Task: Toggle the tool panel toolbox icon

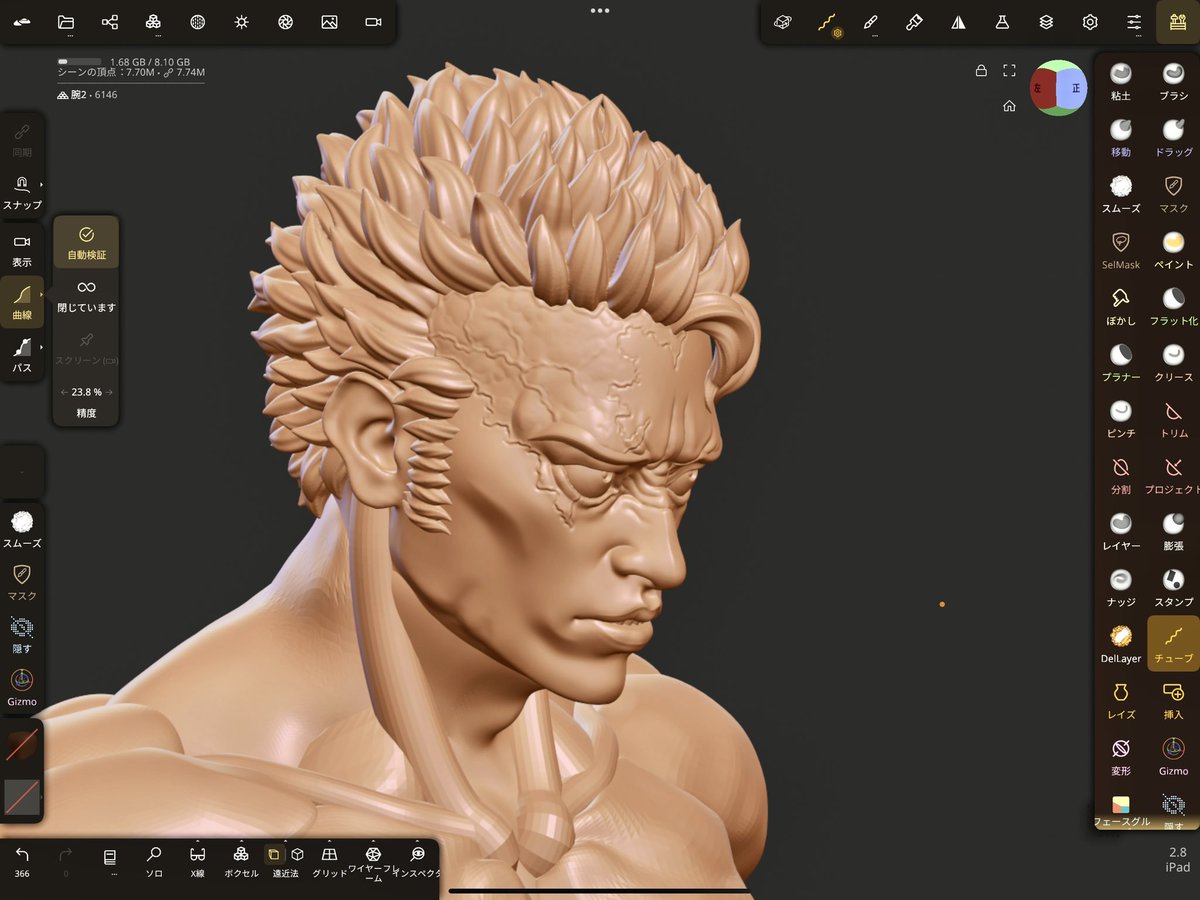Action: click(x=1176, y=22)
